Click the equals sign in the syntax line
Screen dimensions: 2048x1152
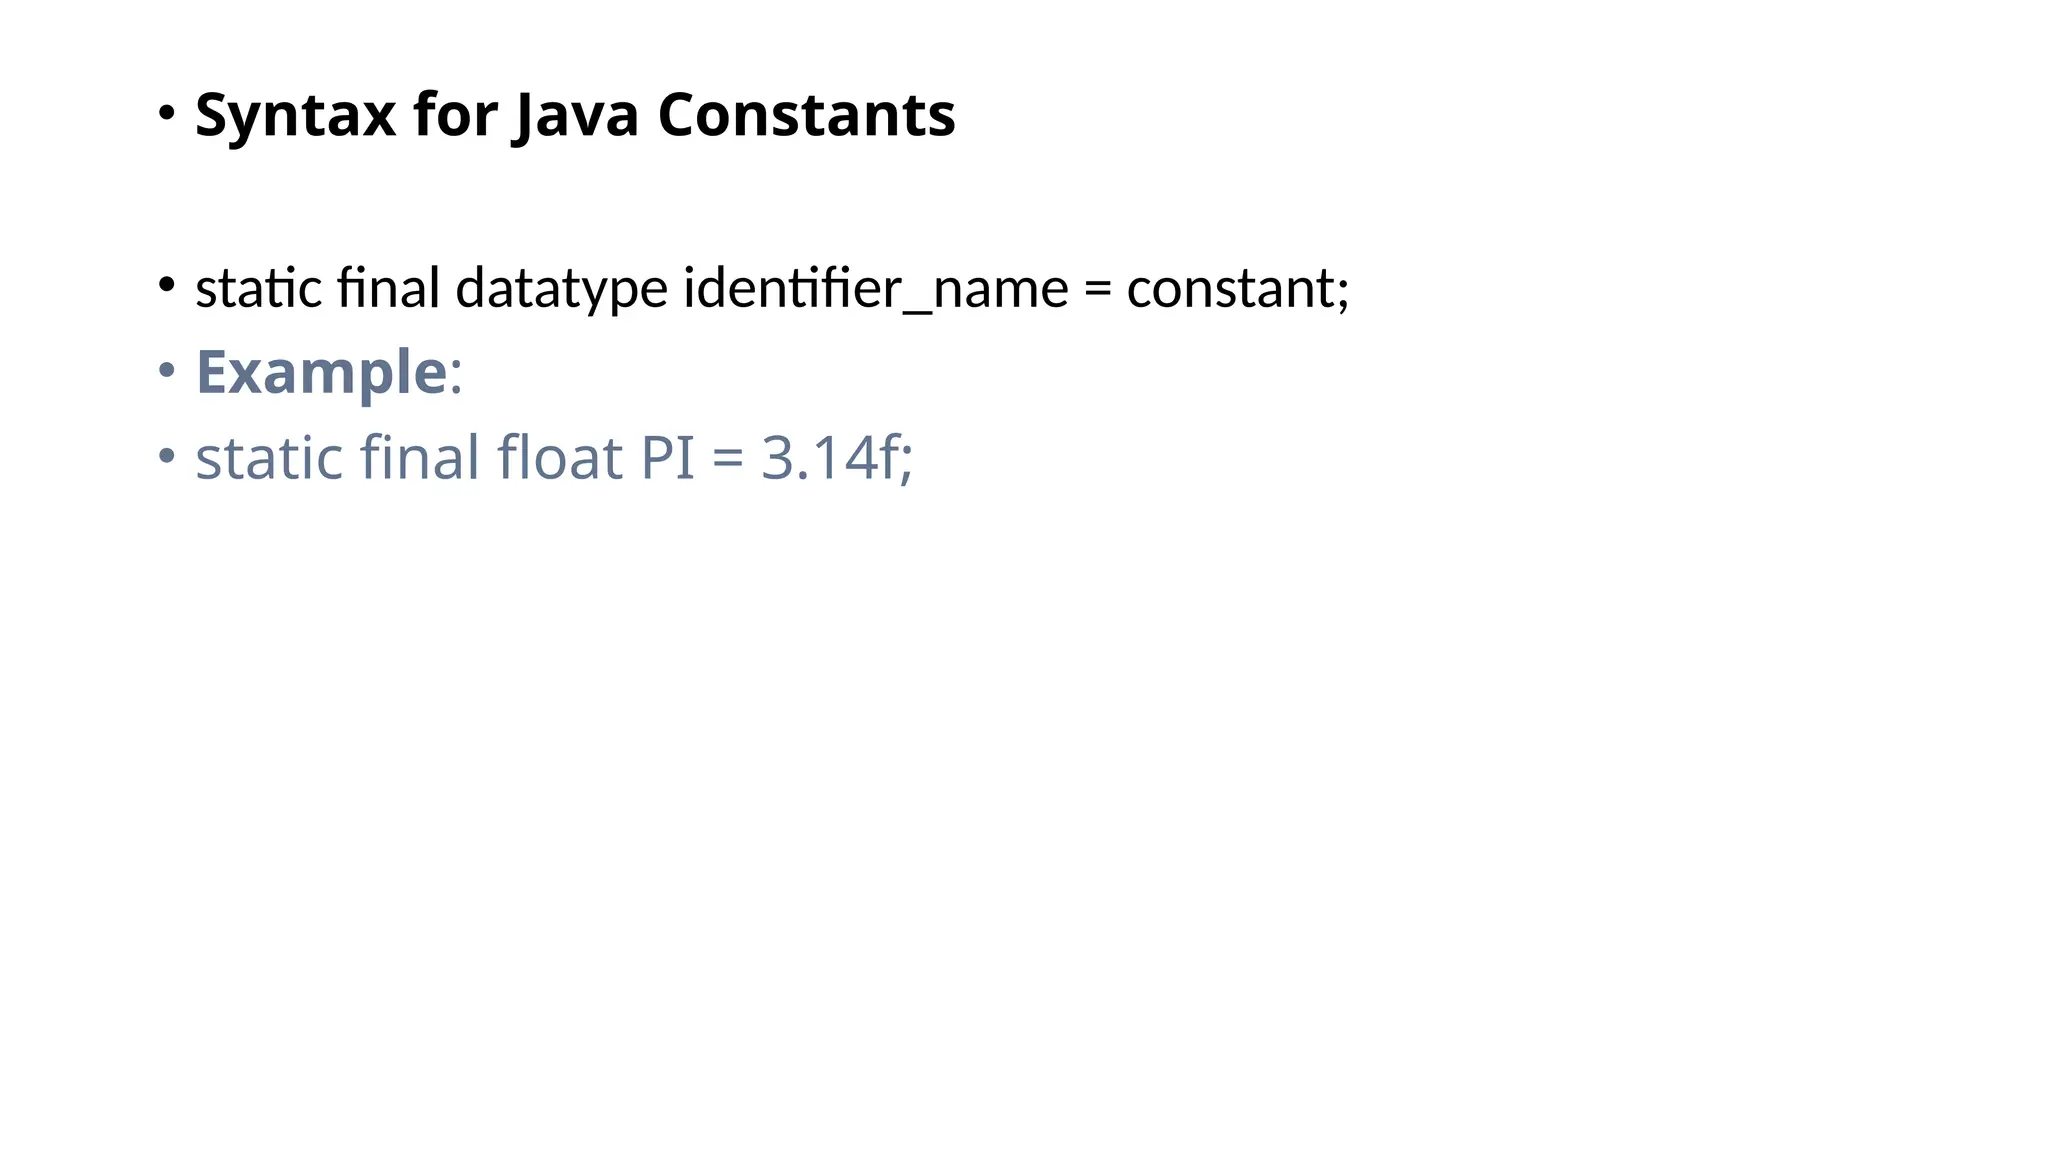(1097, 288)
